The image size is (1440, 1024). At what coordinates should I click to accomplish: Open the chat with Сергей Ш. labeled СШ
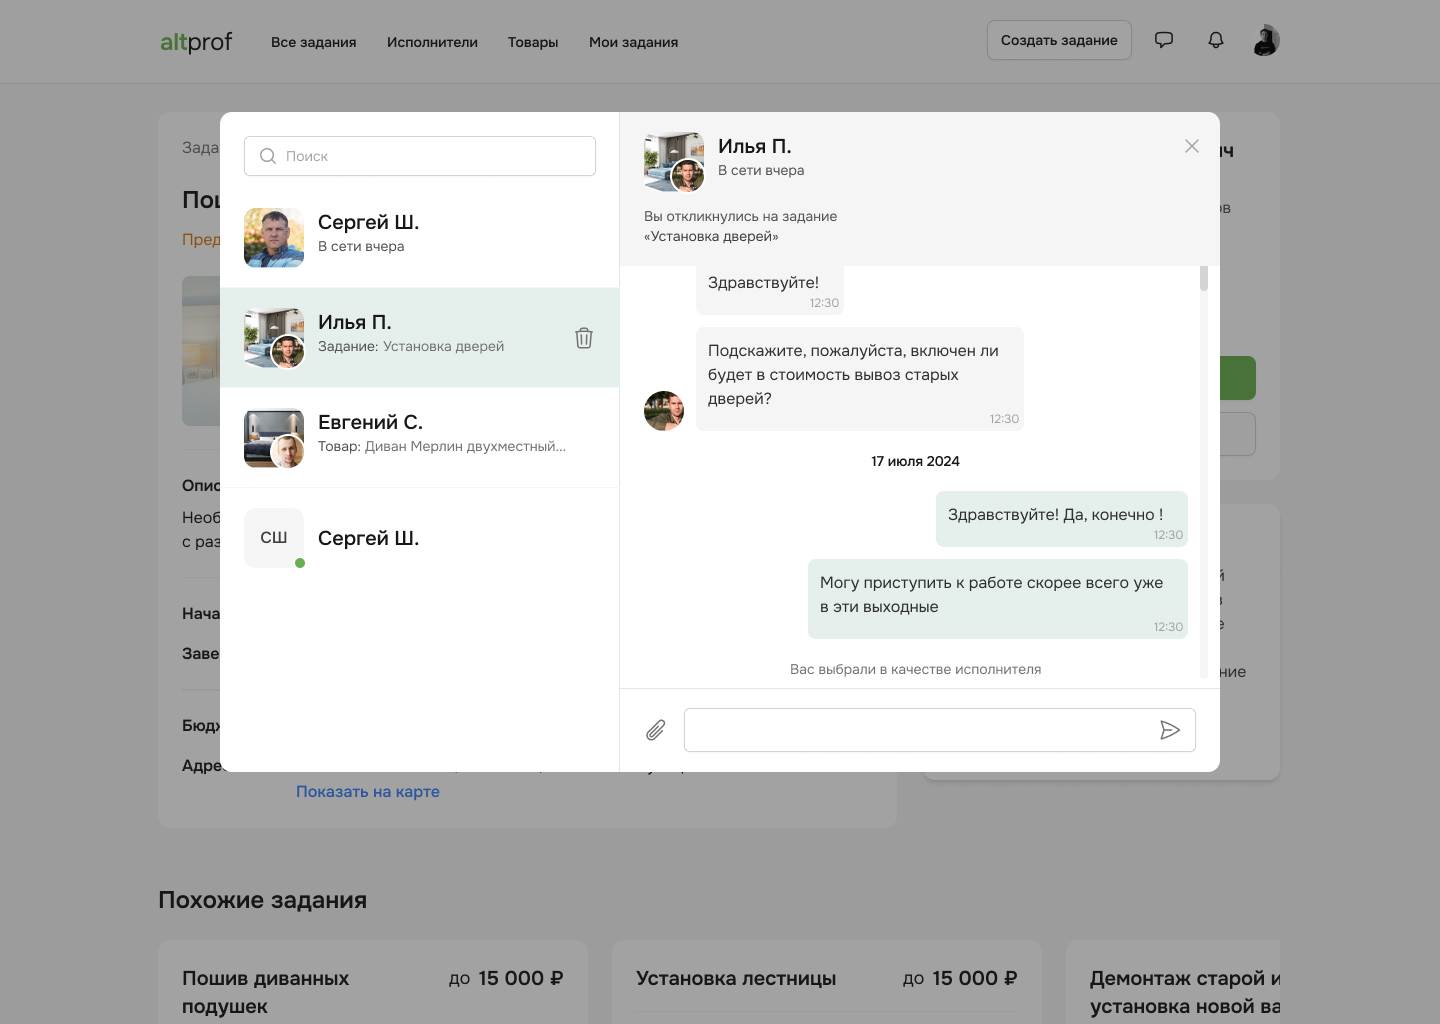[x=420, y=538]
